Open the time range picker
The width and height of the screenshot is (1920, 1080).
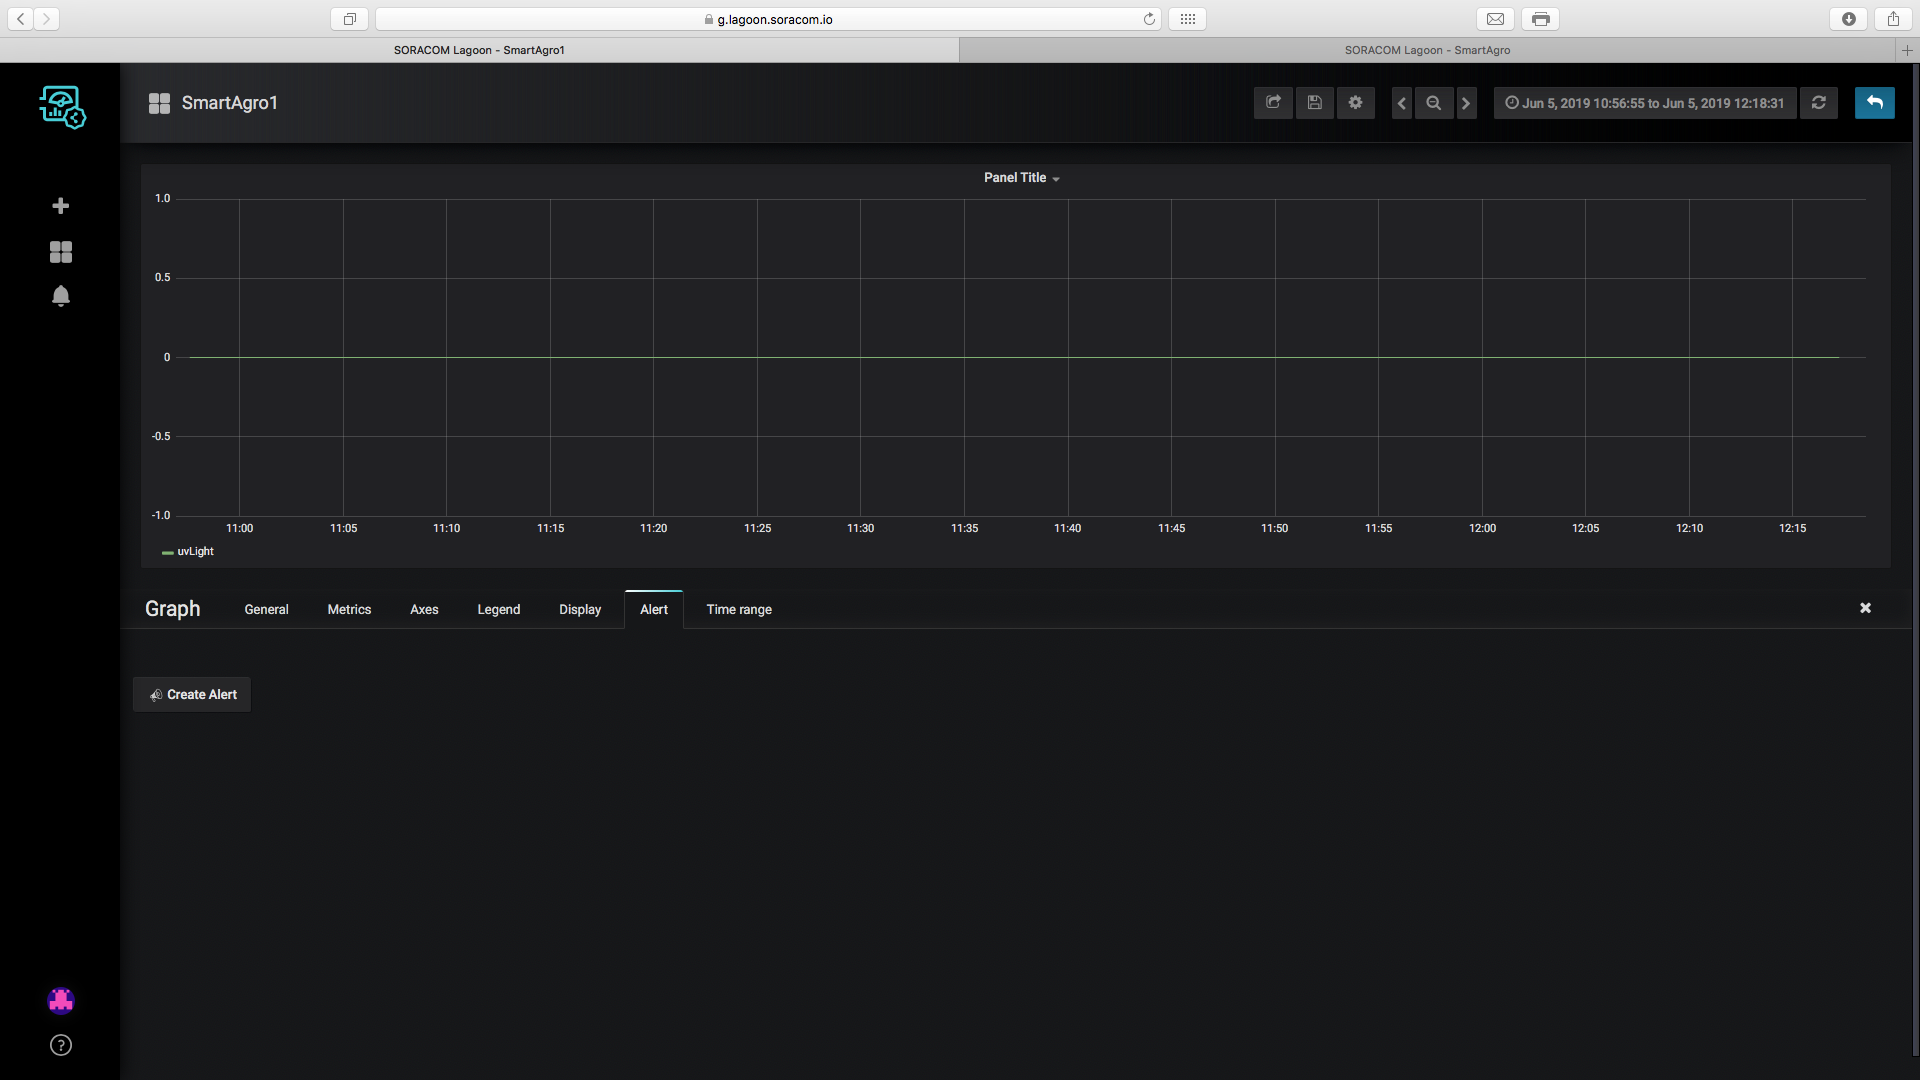tap(1645, 103)
